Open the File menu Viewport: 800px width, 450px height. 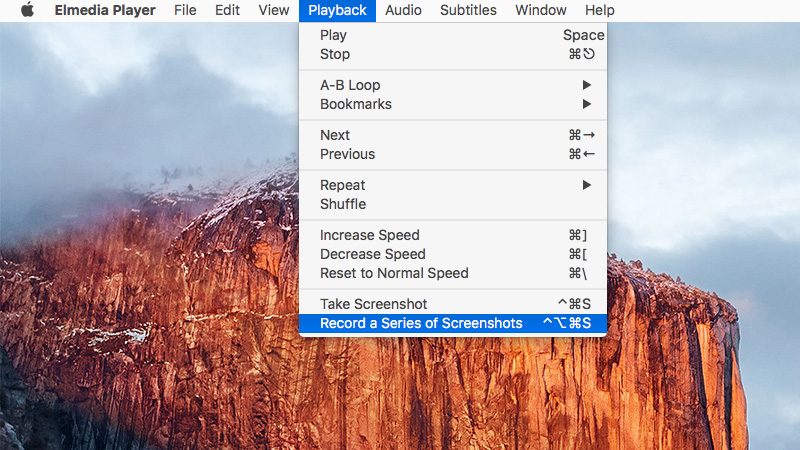pos(185,10)
